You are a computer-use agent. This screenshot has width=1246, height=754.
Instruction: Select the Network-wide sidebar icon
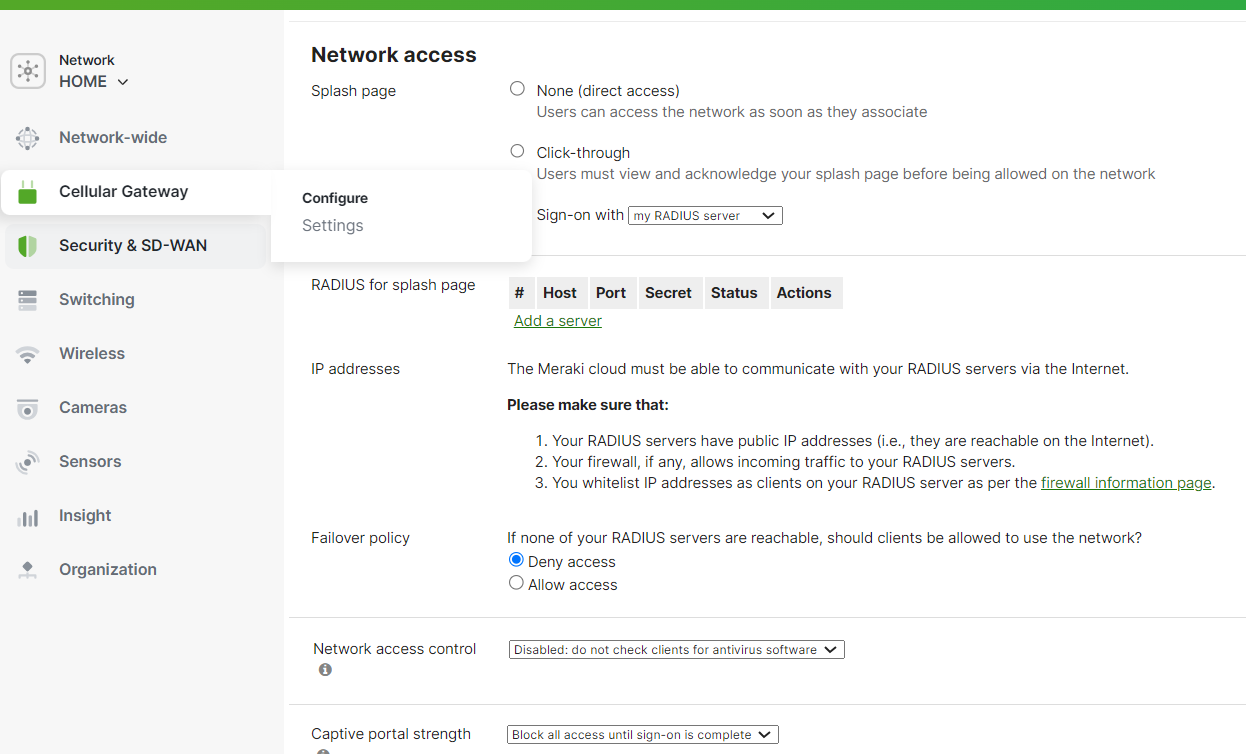tap(27, 137)
